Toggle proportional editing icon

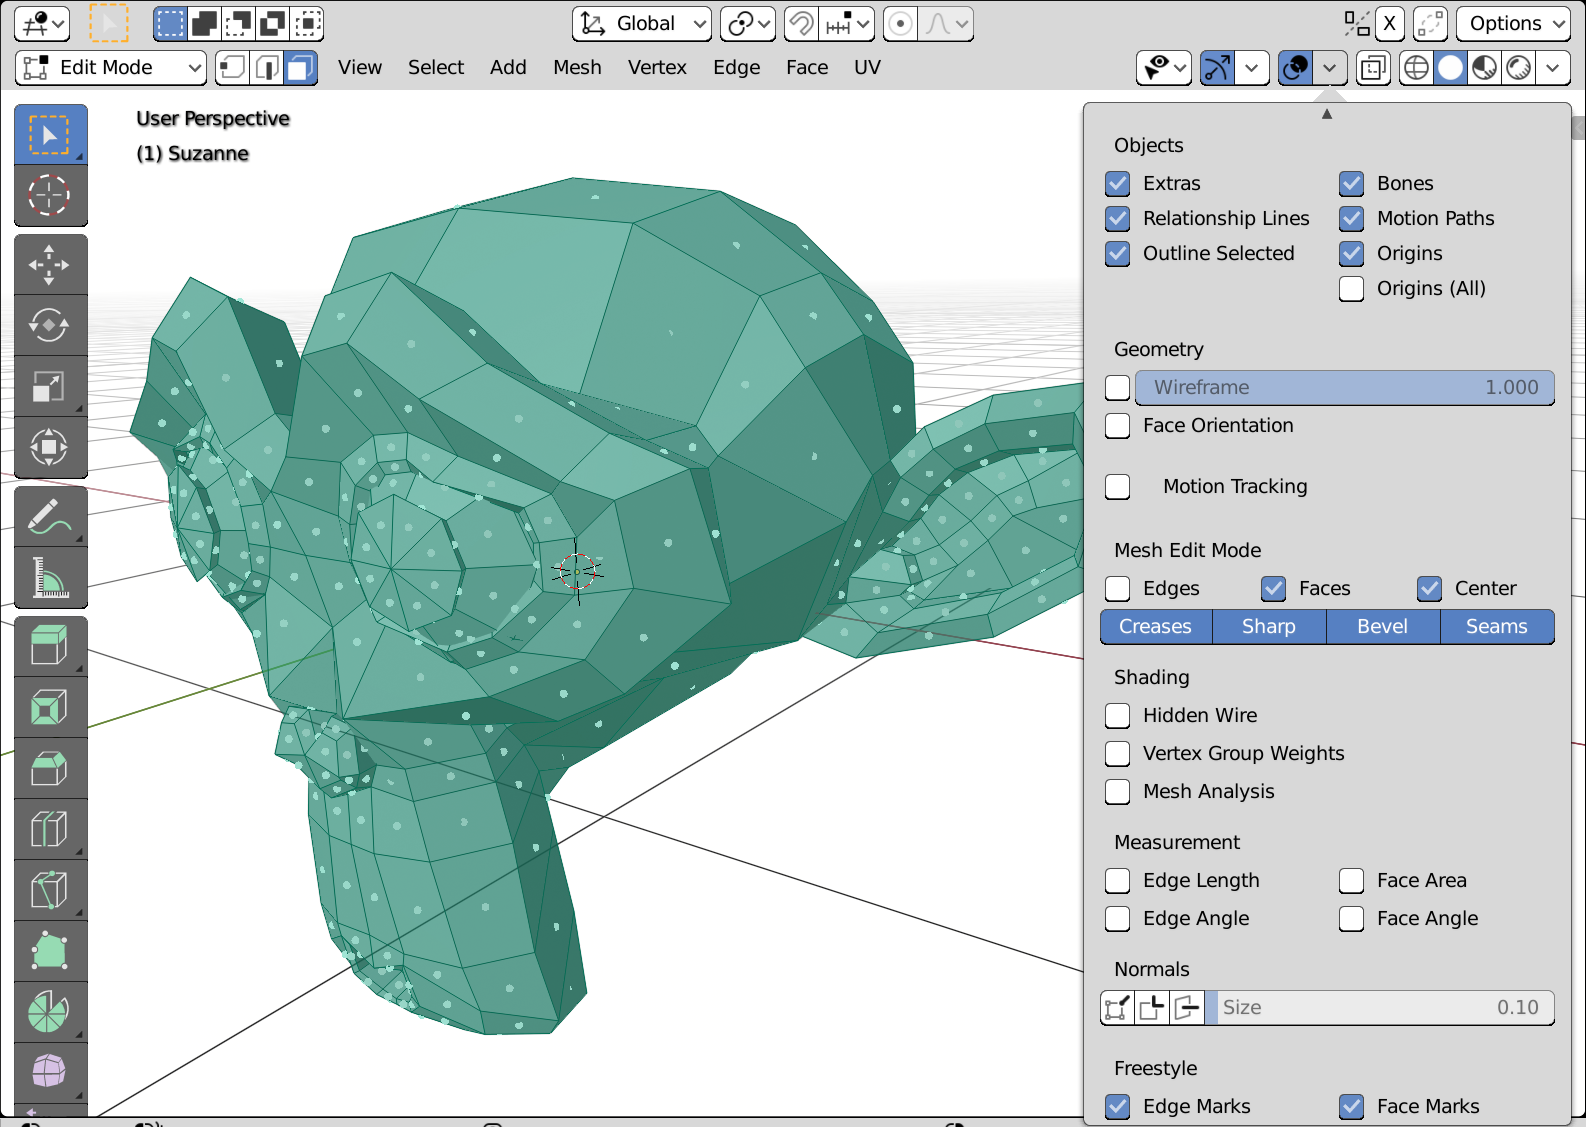(901, 23)
